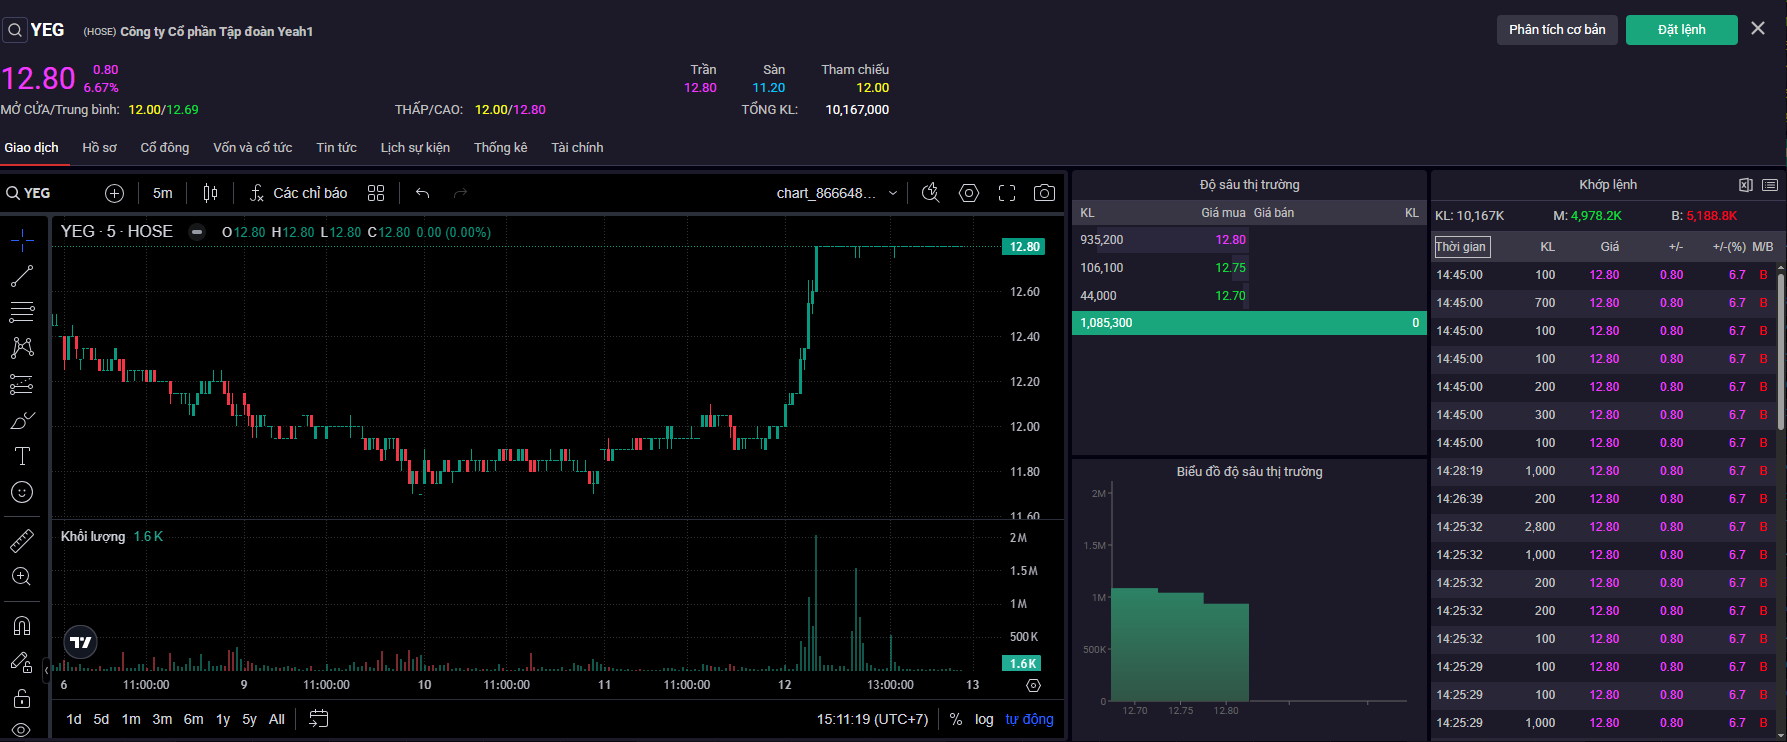This screenshot has width=1787, height=742.
Task: Select the pattern drawing tool
Action: coord(22,348)
